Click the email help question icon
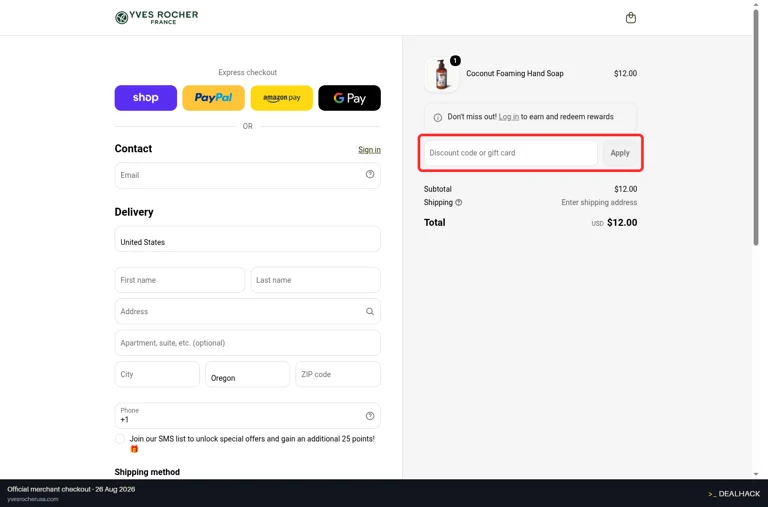This screenshot has width=768, height=507. click(x=370, y=174)
